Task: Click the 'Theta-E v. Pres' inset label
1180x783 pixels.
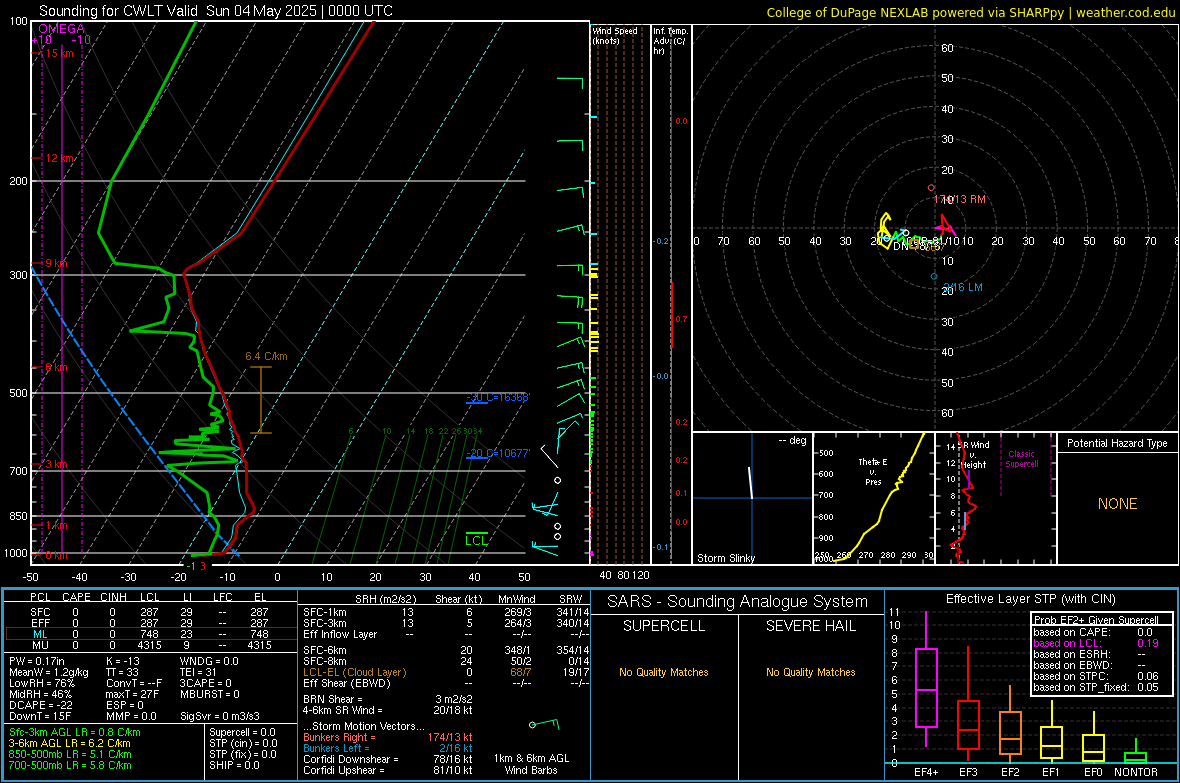Action: (x=873, y=471)
